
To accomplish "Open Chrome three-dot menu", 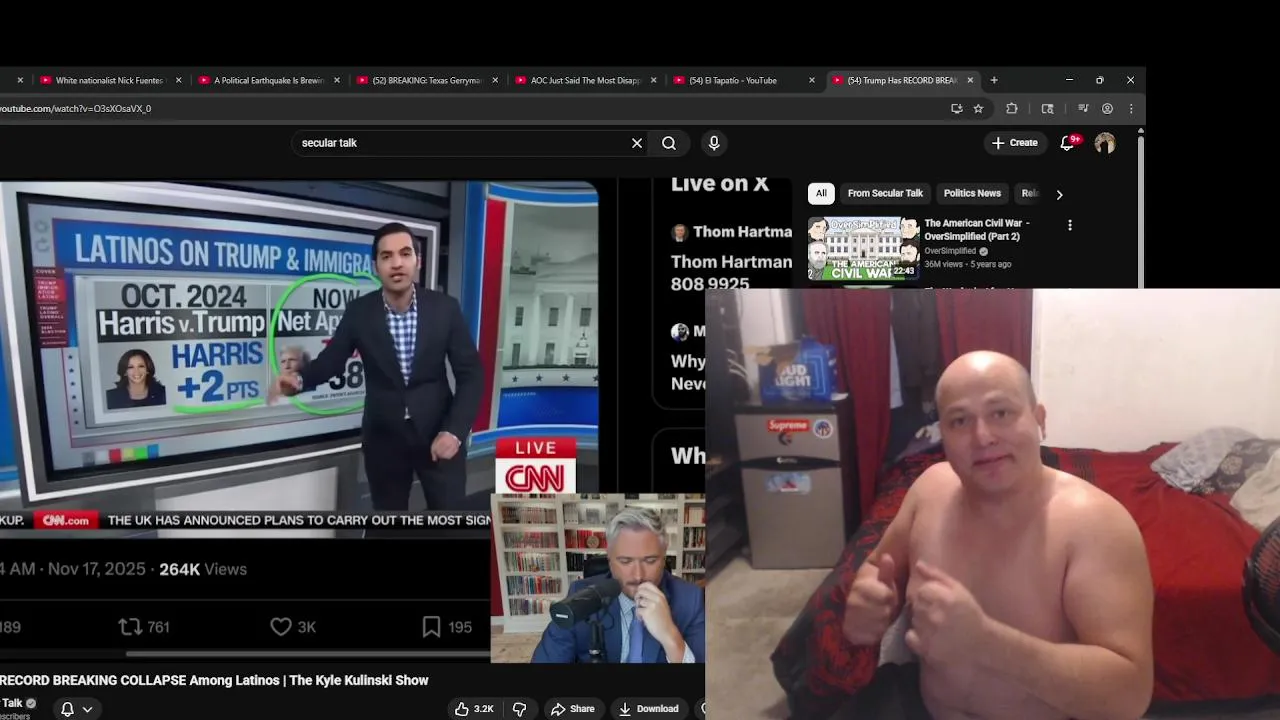I will [1131, 108].
